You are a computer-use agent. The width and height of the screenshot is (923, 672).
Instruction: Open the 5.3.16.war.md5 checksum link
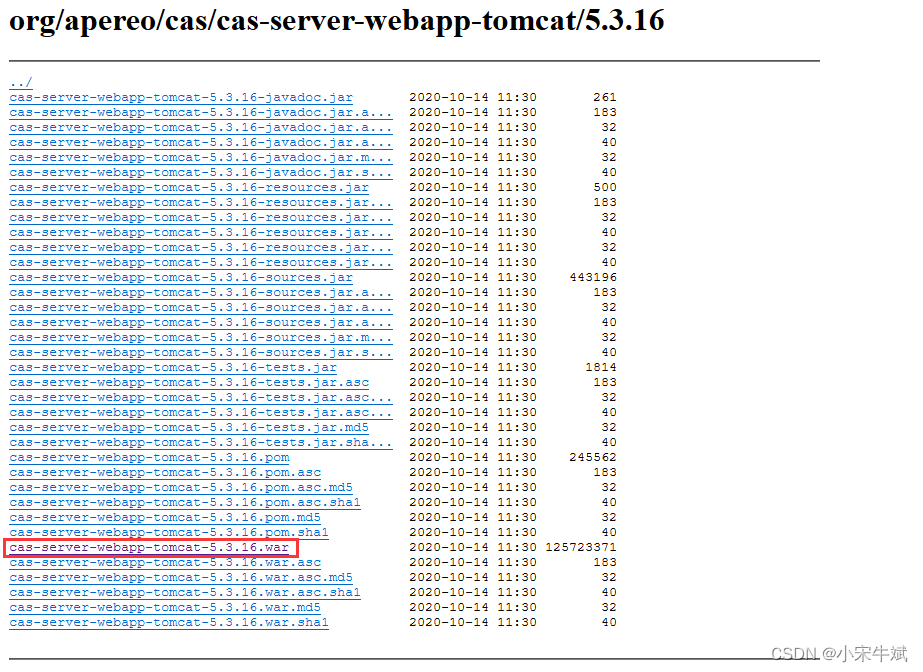click(x=165, y=607)
